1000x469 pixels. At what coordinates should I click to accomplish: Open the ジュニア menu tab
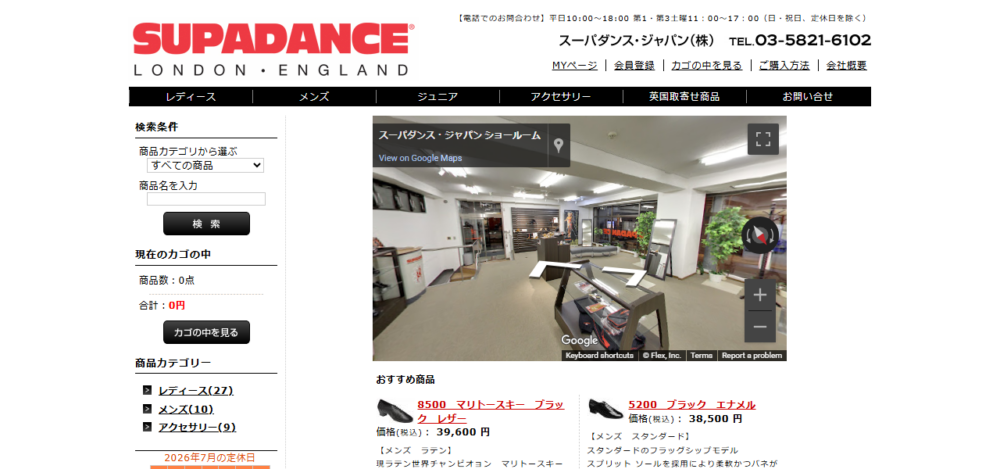click(x=438, y=97)
